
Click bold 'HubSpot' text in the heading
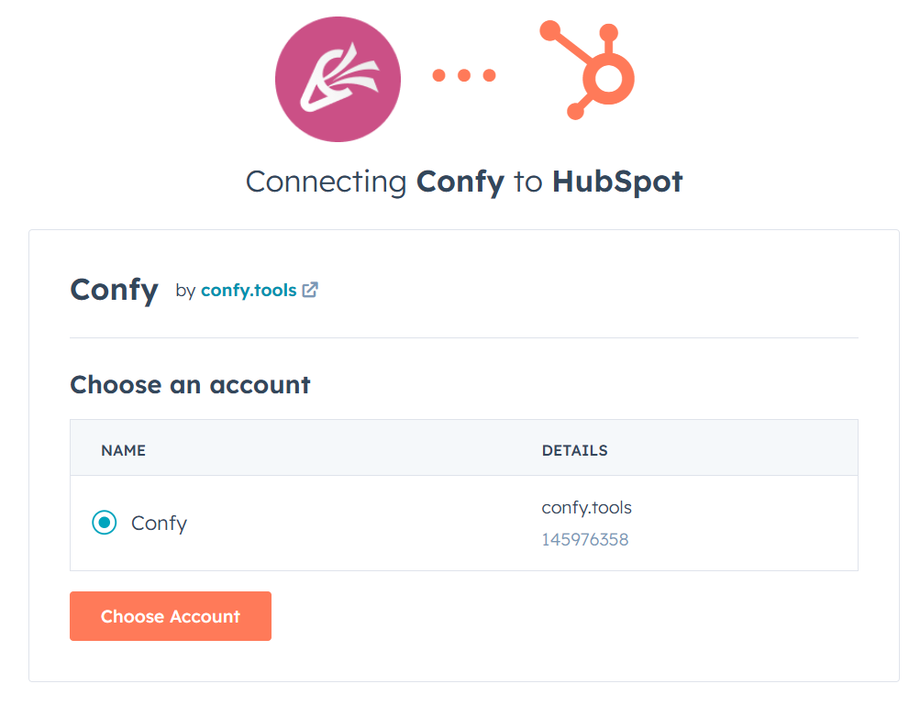(x=617, y=182)
